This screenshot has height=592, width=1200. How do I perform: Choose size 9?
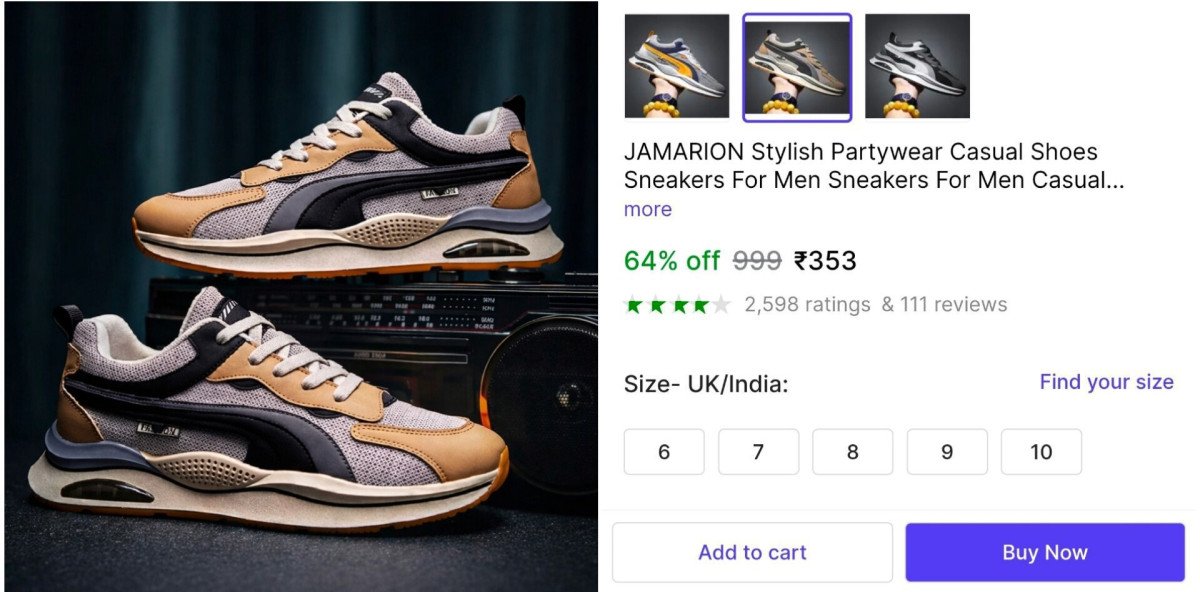[x=947, y=452]
